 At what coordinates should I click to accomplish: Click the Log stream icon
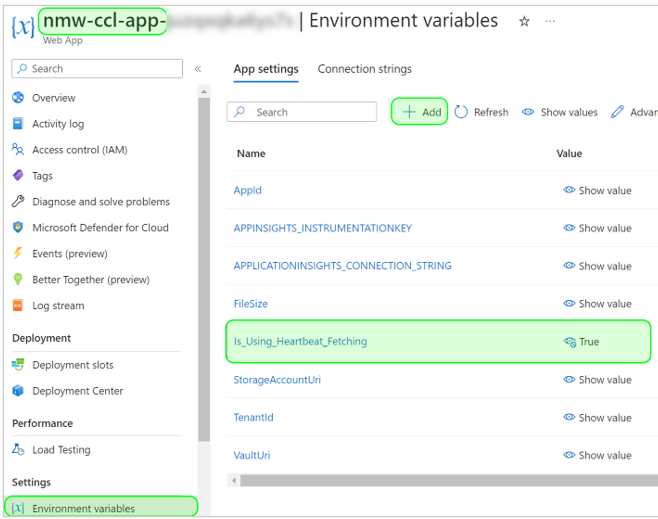[x=18, y=305]
